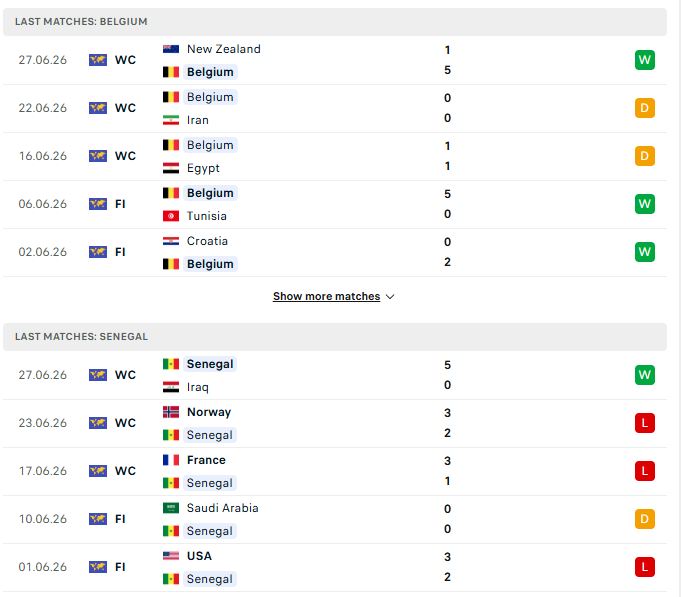Click the red L badge for Norway match
This screenshot has height=597, width=681.
(645, 423)
